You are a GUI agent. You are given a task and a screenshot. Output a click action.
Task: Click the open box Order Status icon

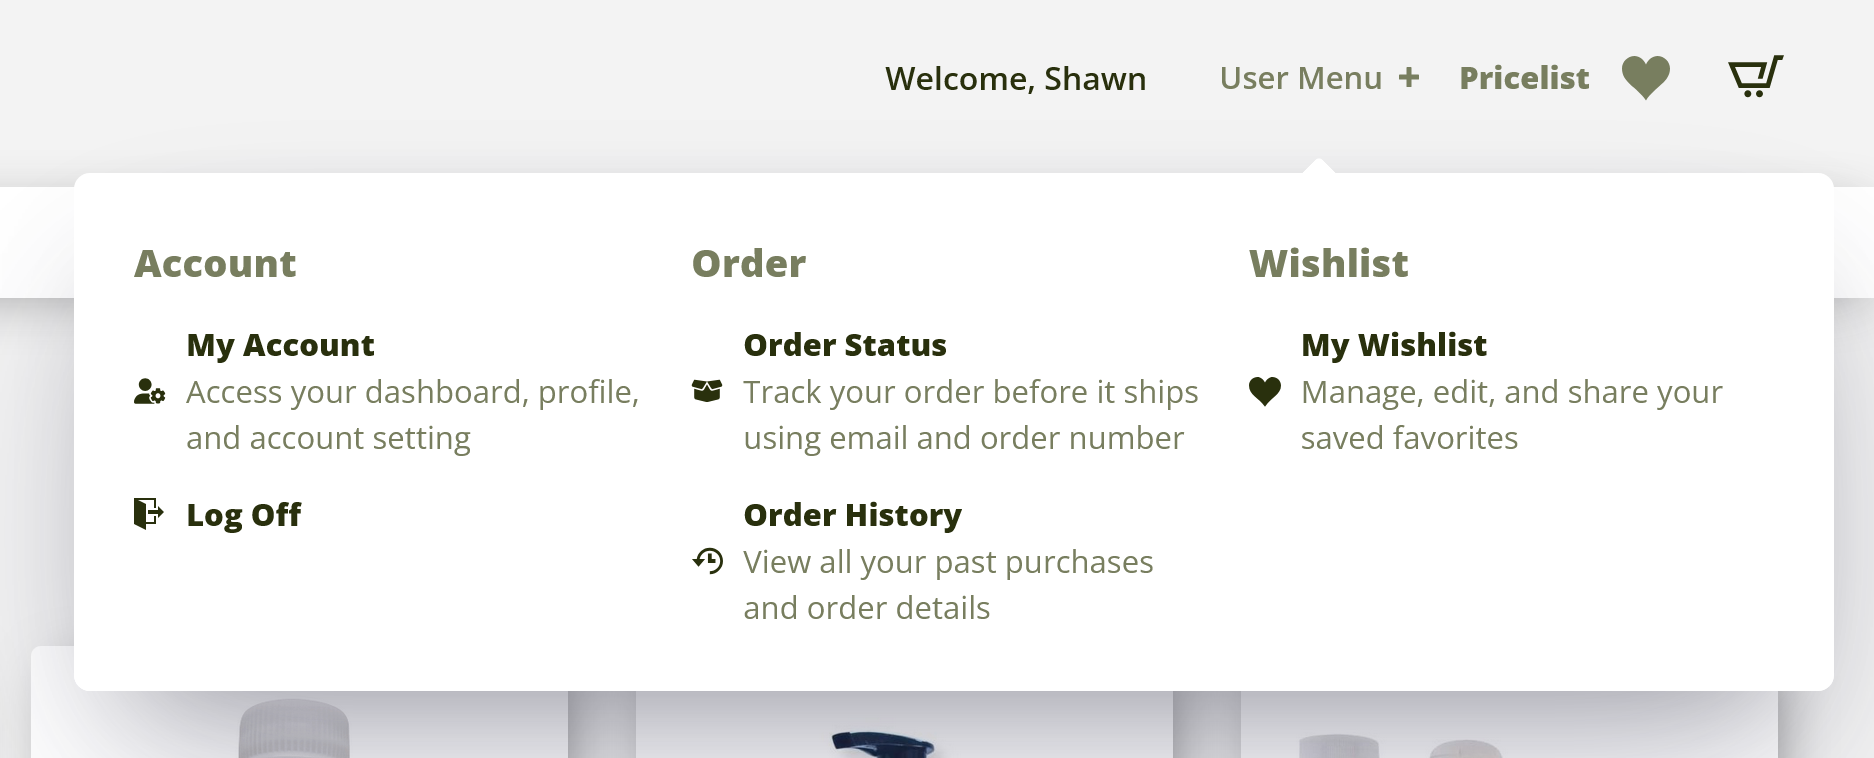point(706,392)
